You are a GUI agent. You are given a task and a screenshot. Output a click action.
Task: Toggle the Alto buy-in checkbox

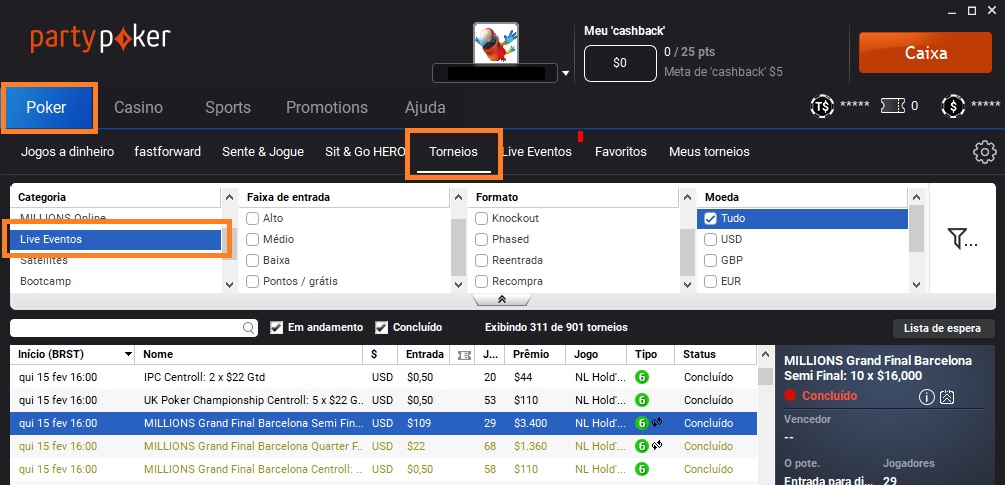253,218
